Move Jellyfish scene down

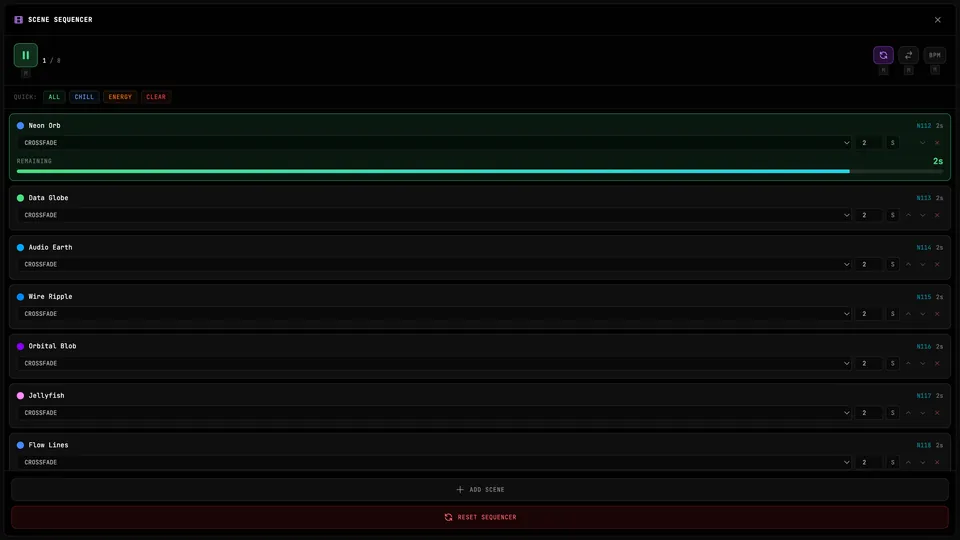click(923, 413)
